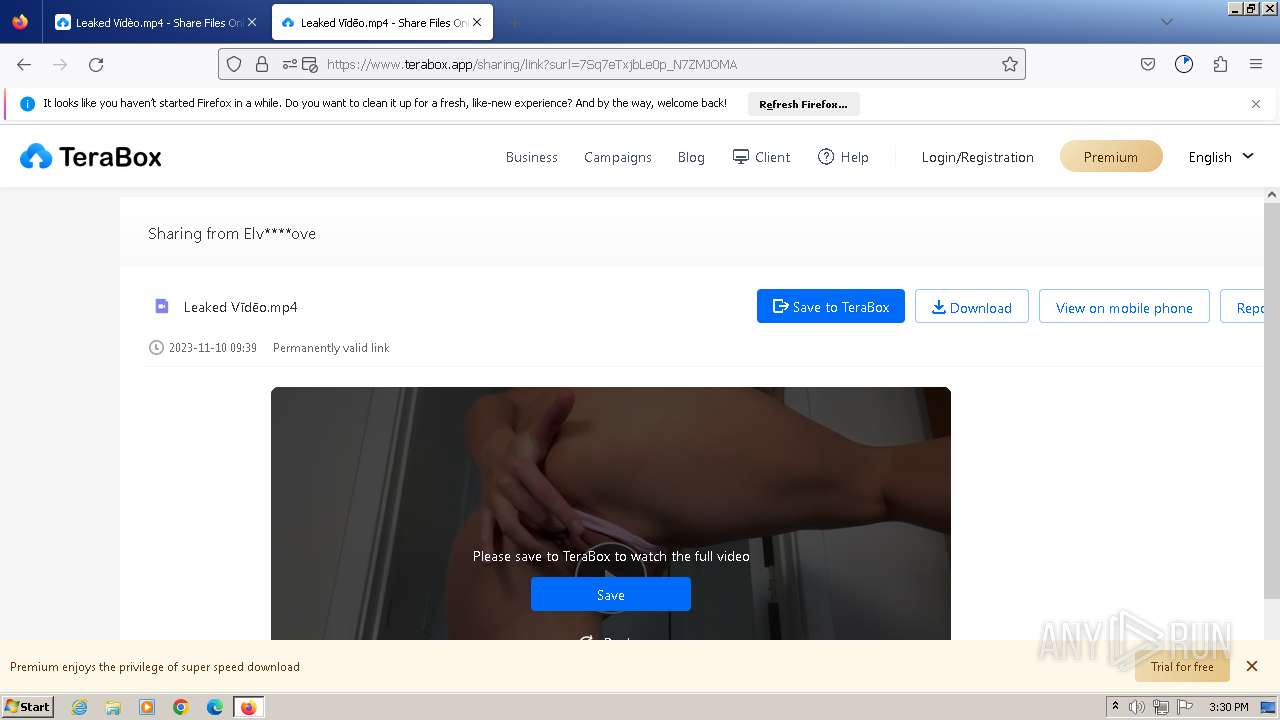1280x720 pixels.
Task: Click the network tray icon
Action: [x=1161, y=707]
